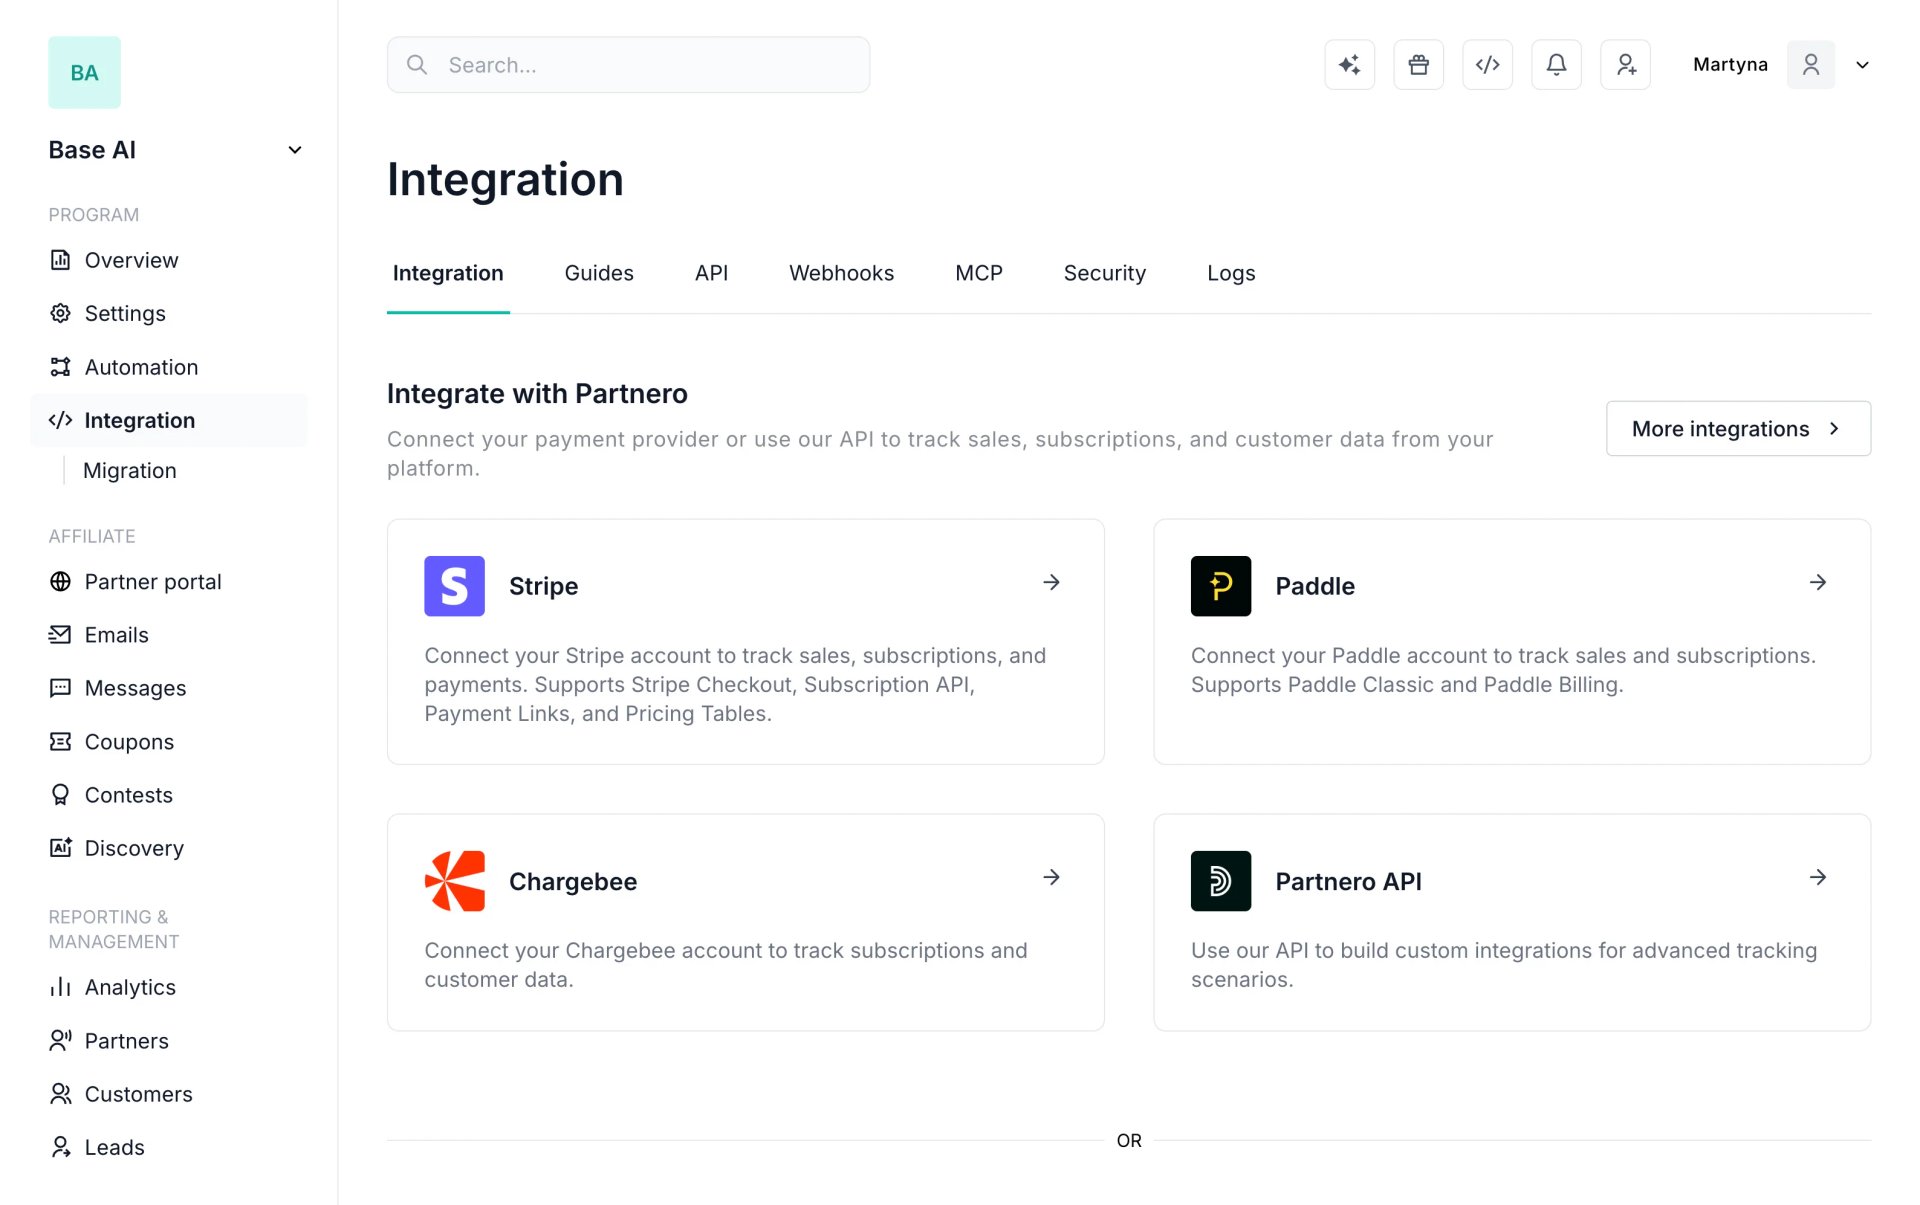Go to Contests in the sidebar

point(129,795)
